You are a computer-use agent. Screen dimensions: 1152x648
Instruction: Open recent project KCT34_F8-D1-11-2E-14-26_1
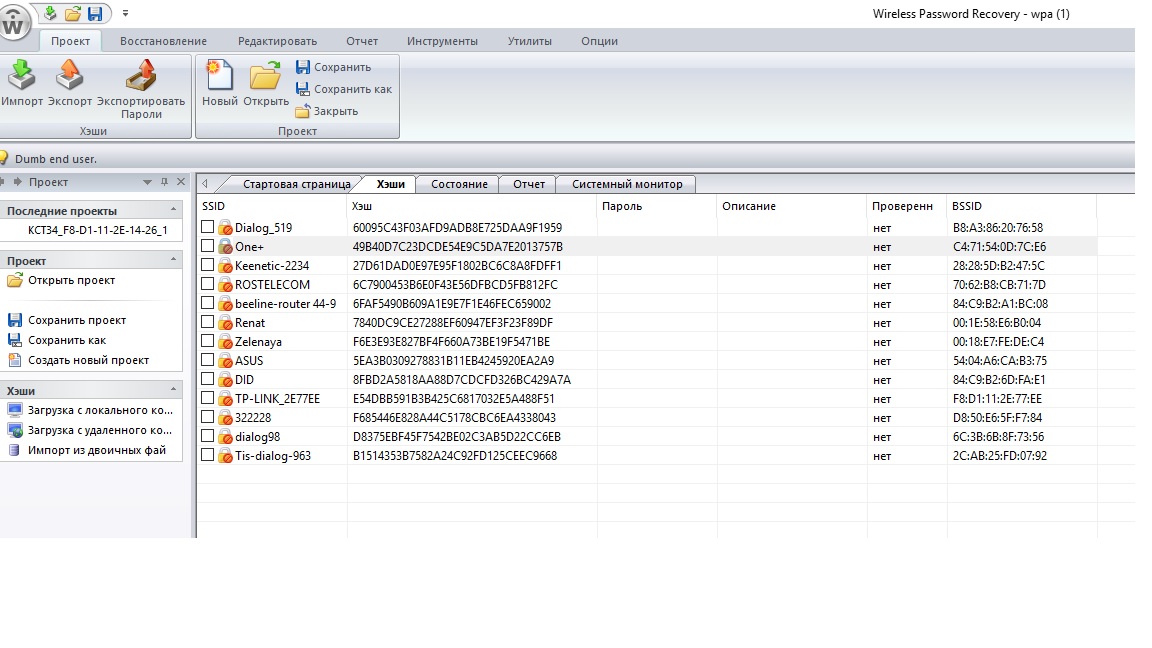97,230
